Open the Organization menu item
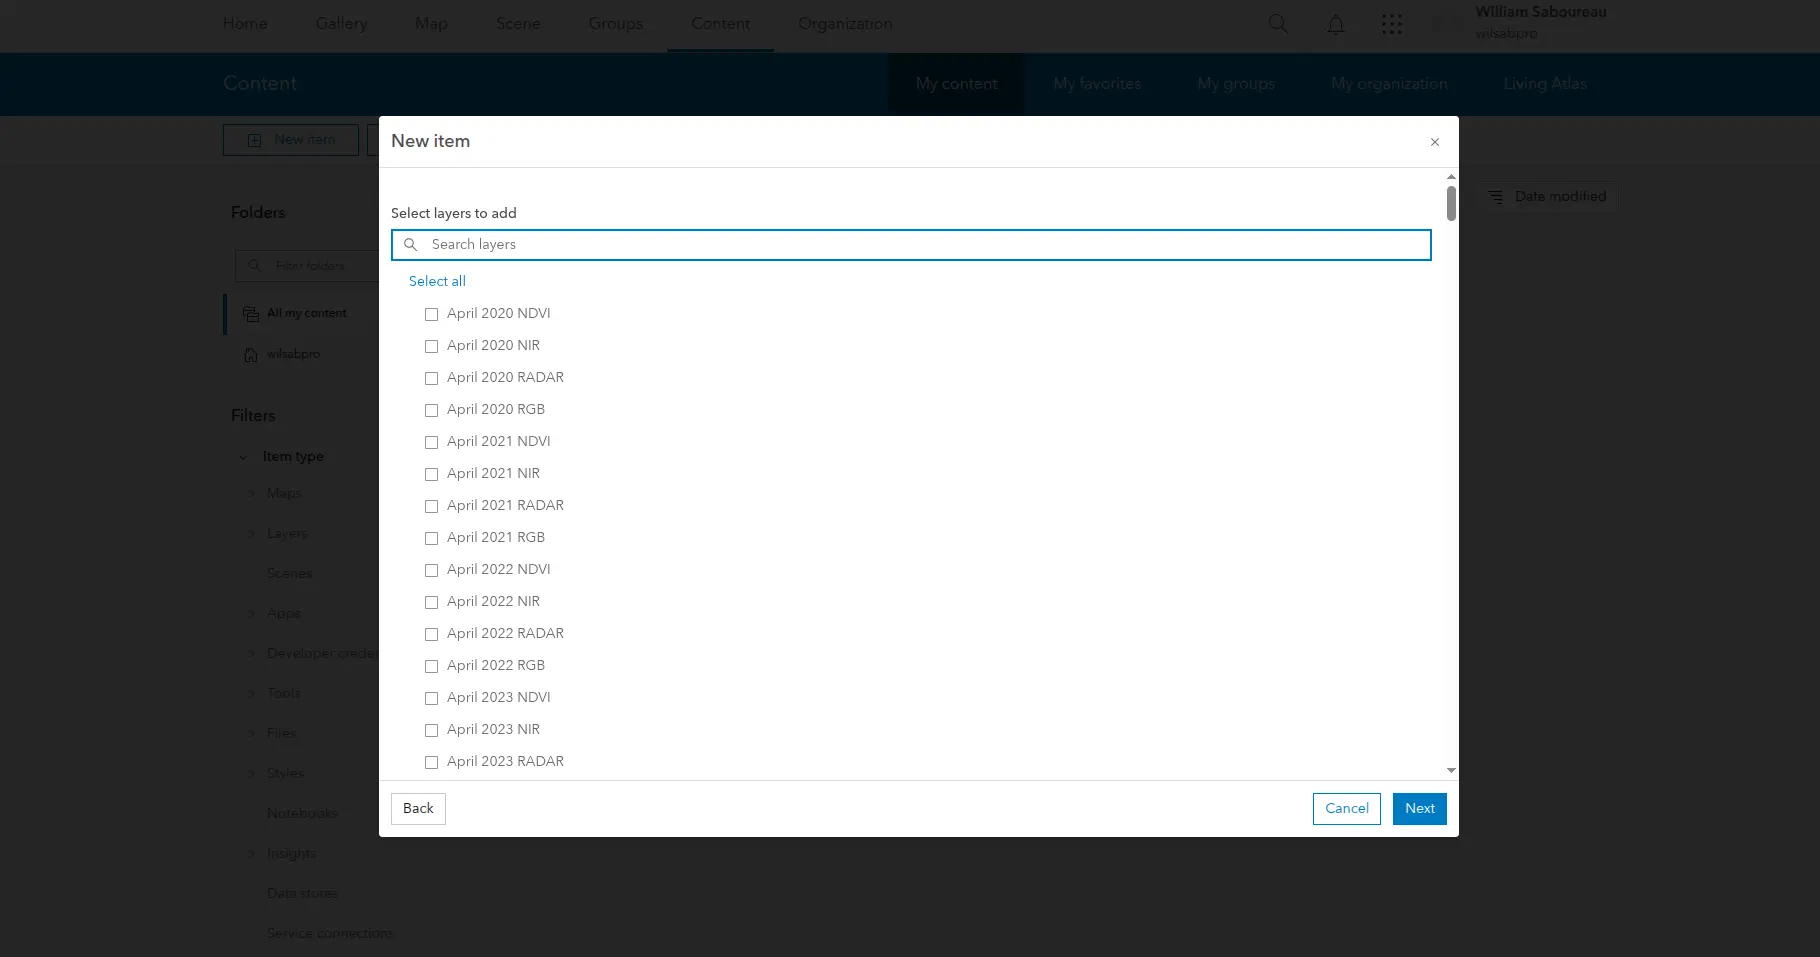Screen dimensions: 1820x957 [844, 23]
